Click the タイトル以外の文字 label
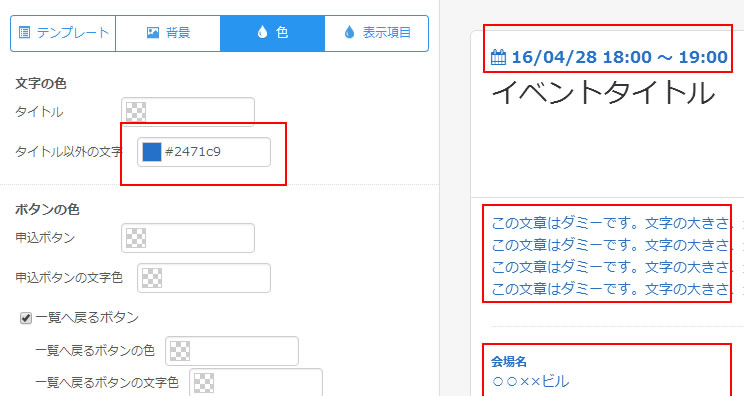 point(69,152)
